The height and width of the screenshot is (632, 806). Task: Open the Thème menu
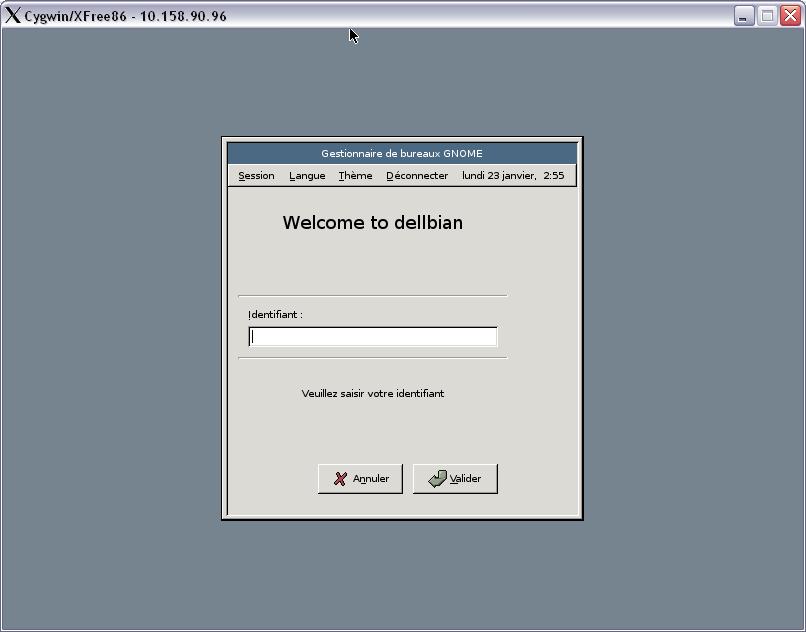[x=355, y=176]
